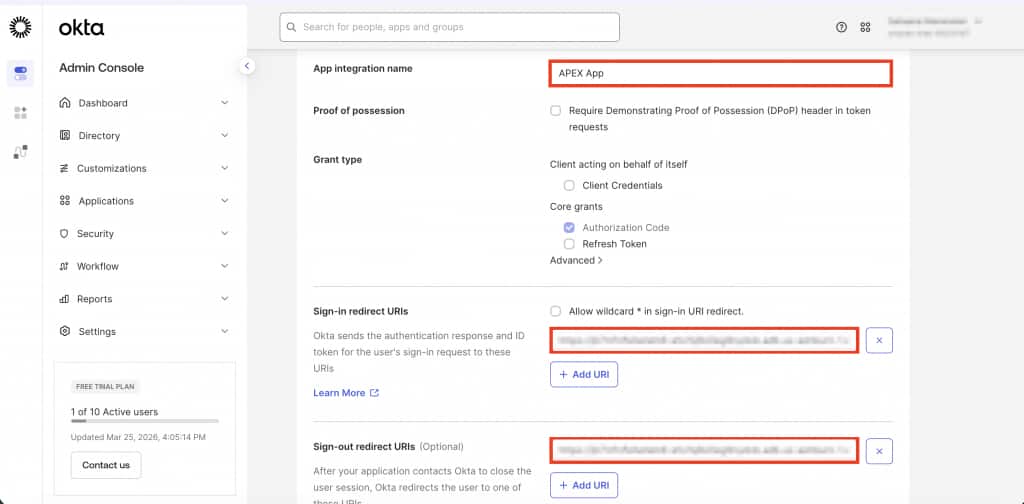Viewport: 1024px width, 504px height.
Task: Click the Directory icon
Action: (x=65, y=135)
